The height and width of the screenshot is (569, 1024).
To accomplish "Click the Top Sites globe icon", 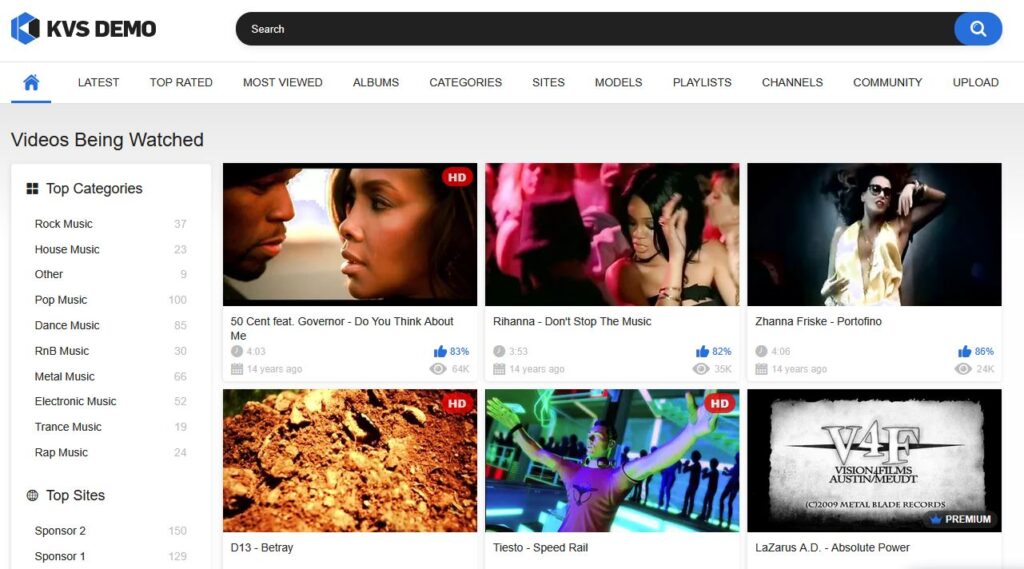I will (x=32, y=495).
